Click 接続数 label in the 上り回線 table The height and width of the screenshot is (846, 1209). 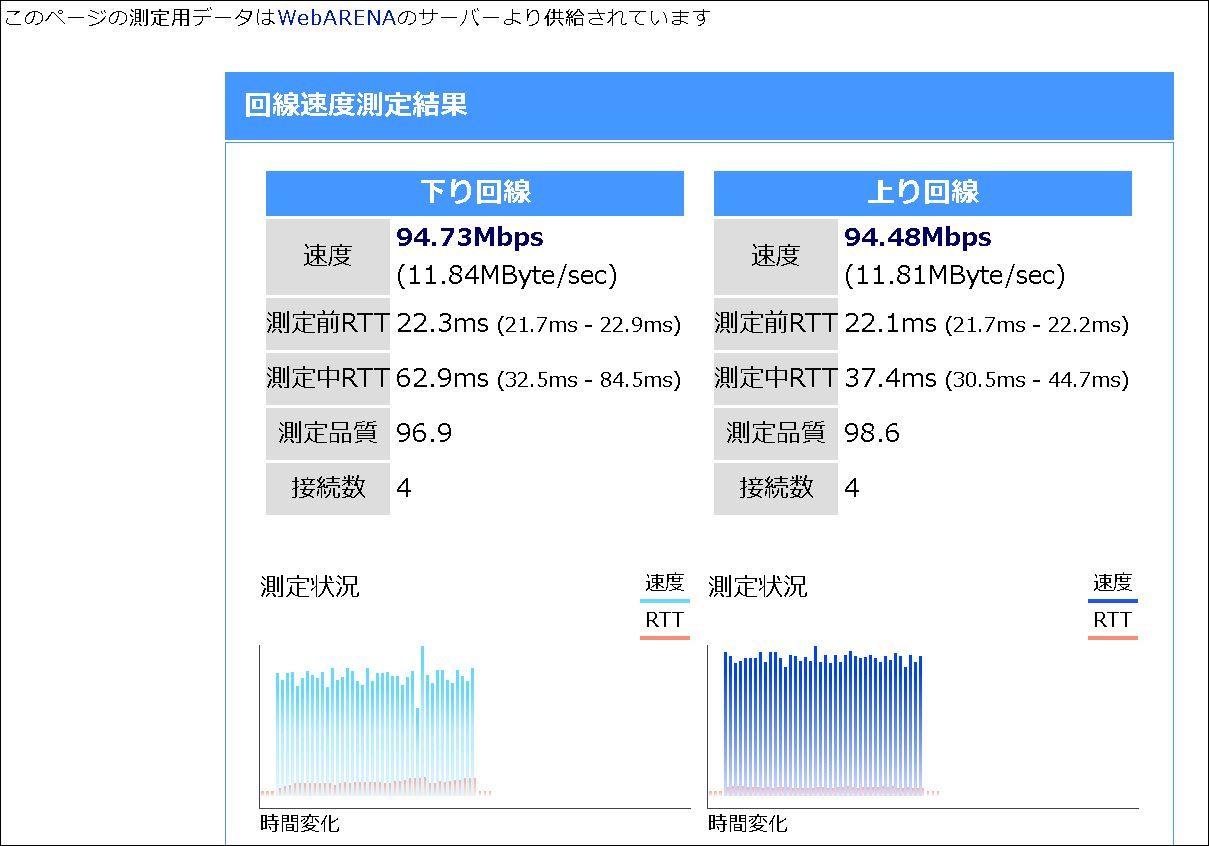[776, 488]
